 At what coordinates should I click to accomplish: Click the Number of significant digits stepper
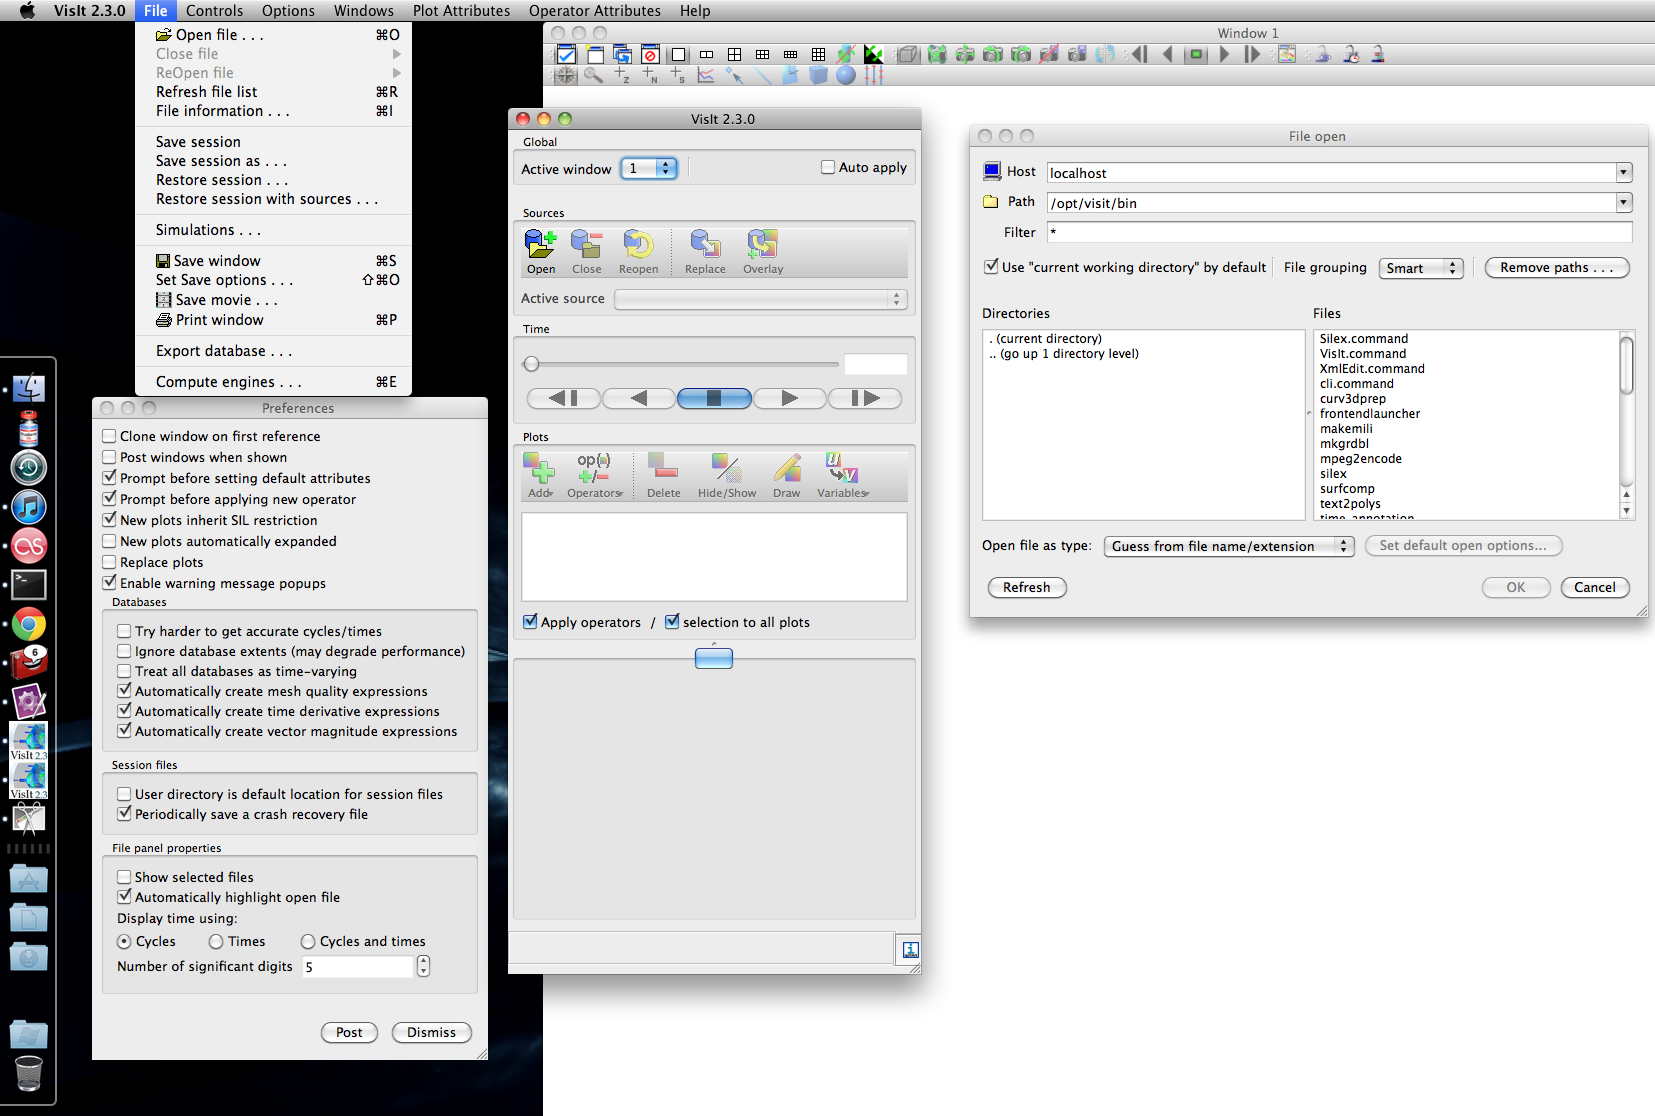pos(423,966)
